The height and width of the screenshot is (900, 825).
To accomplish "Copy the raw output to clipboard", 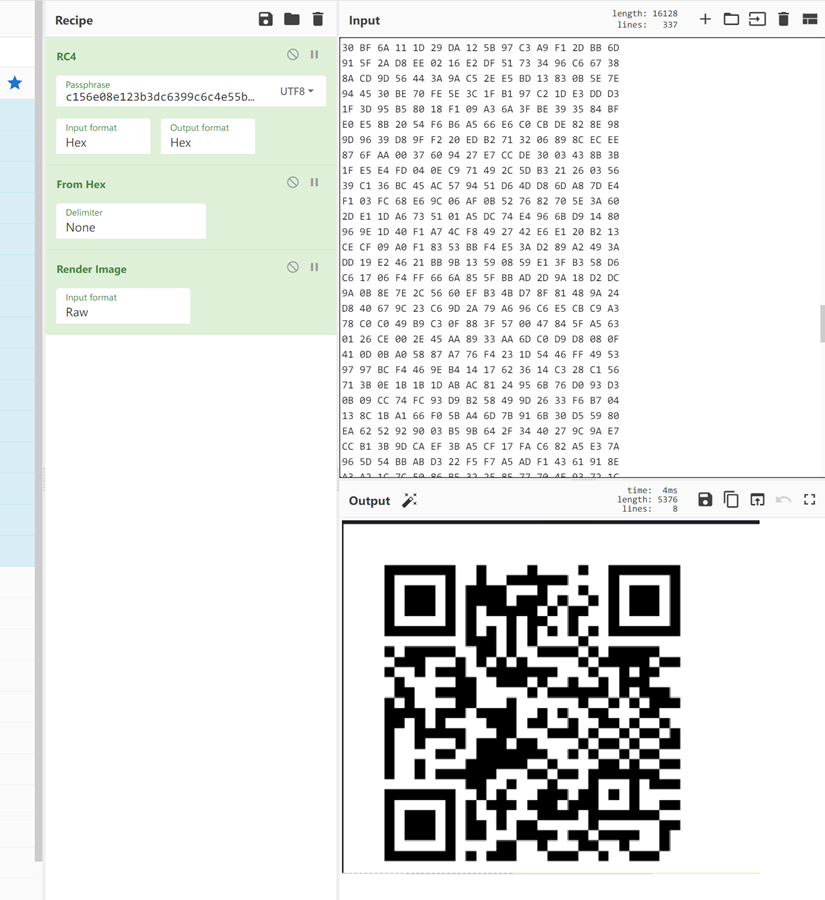I will (x=731, y=499).
